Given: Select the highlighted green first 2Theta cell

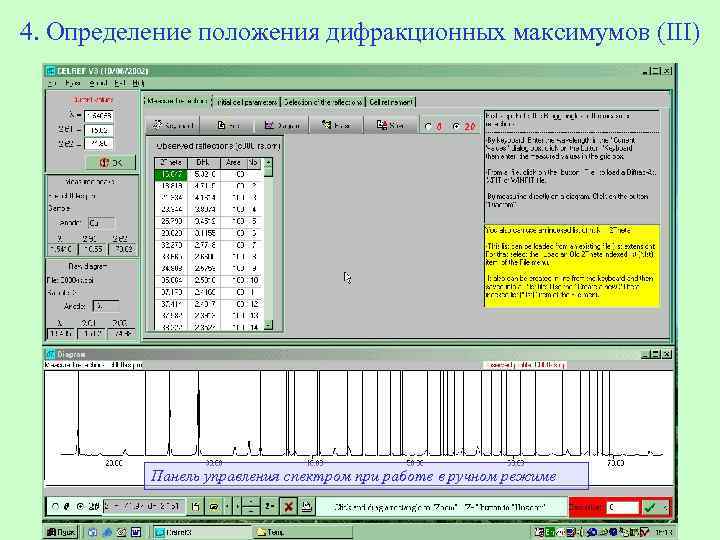Looking at the screenshot, I should (x=171, y=174).
